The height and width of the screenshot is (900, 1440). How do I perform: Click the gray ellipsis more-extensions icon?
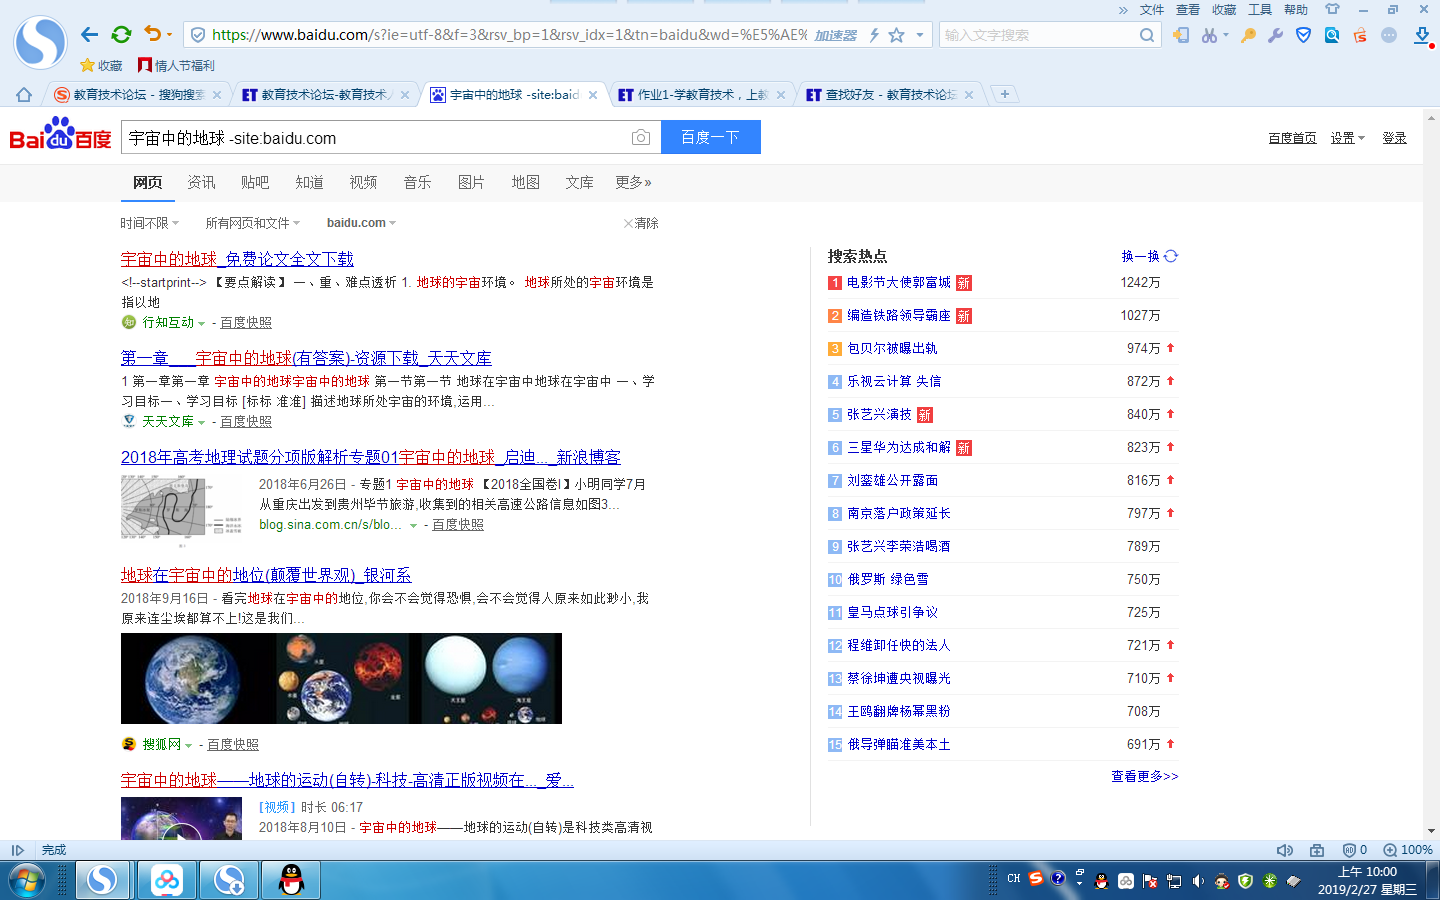(1389, 35)
